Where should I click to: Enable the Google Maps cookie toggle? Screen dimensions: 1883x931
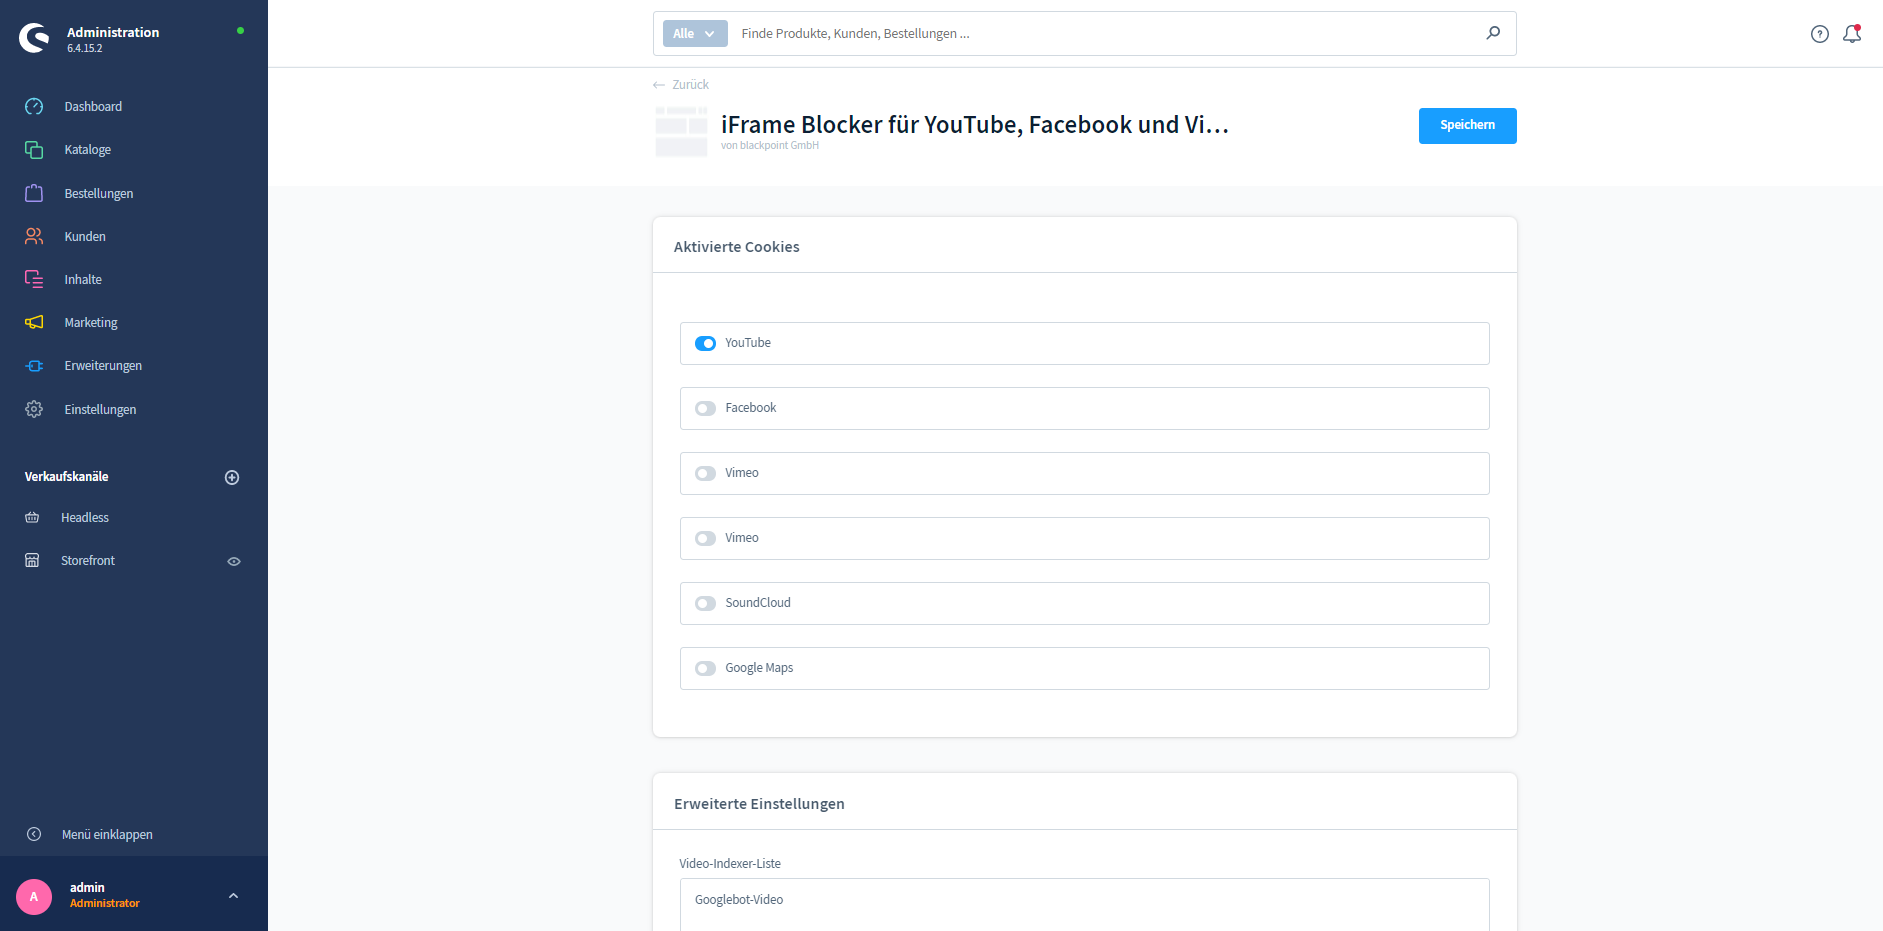tap(705, 668)
